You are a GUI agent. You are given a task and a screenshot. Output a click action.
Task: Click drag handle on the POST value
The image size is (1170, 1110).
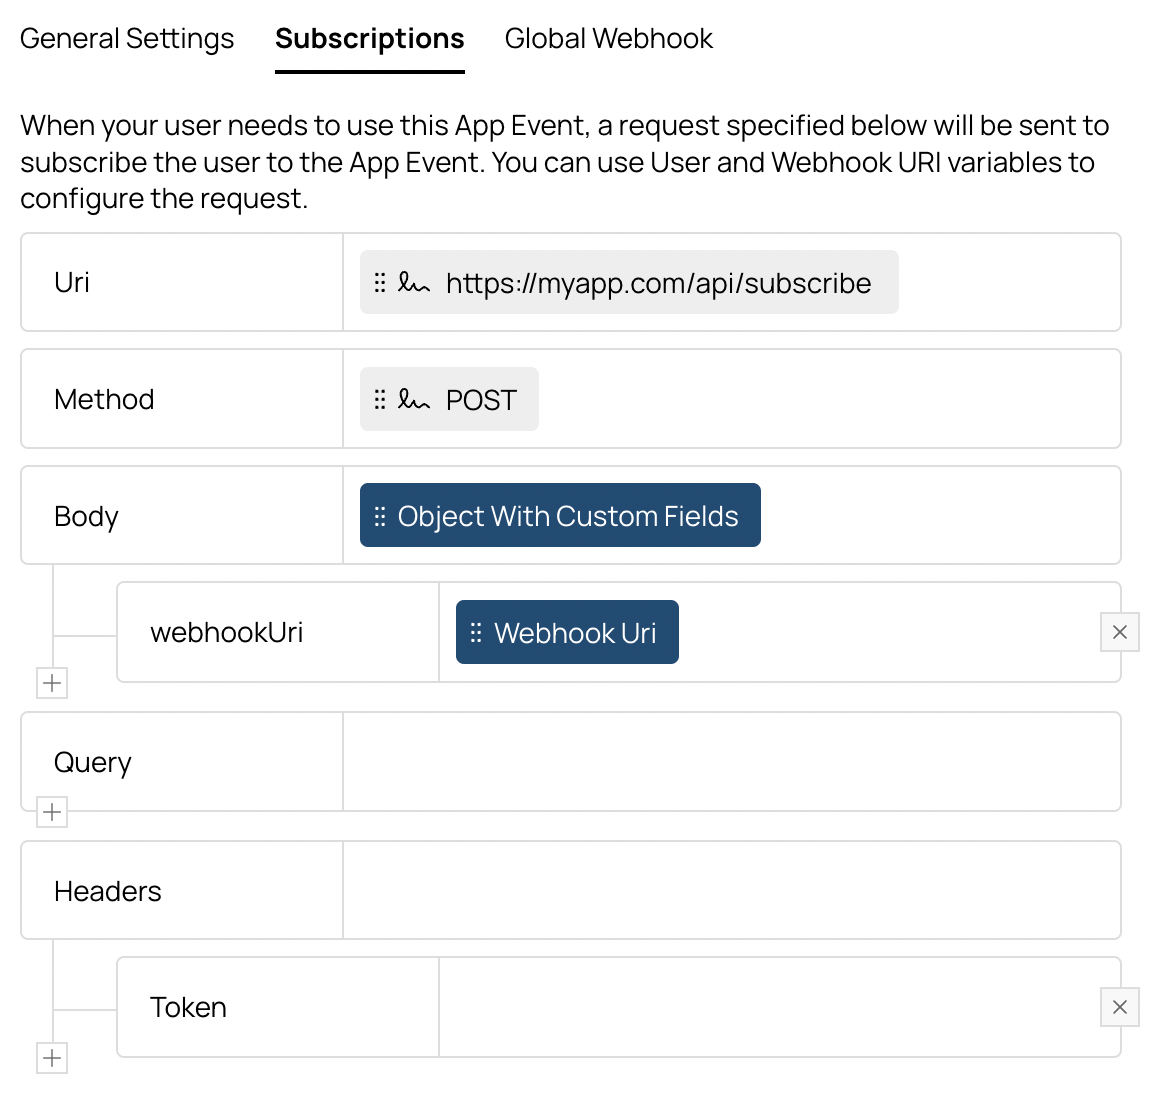point(380,400)
